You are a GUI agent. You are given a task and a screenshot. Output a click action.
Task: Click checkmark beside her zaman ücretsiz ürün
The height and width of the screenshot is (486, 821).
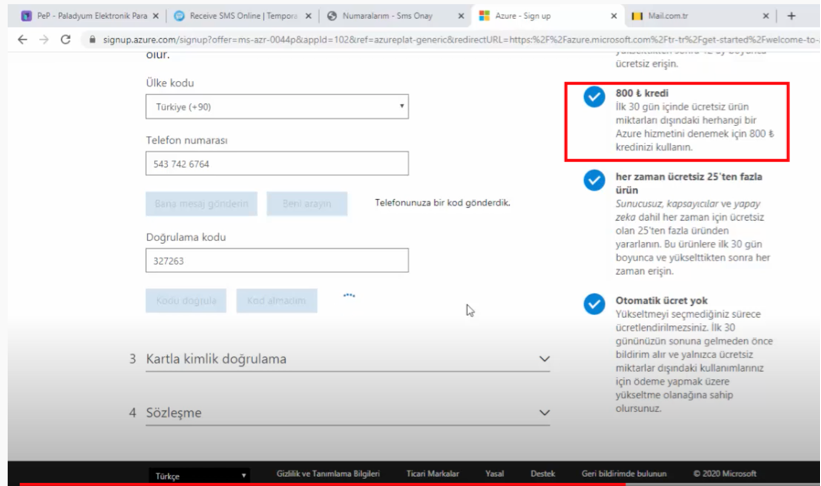tap(594, 180)
